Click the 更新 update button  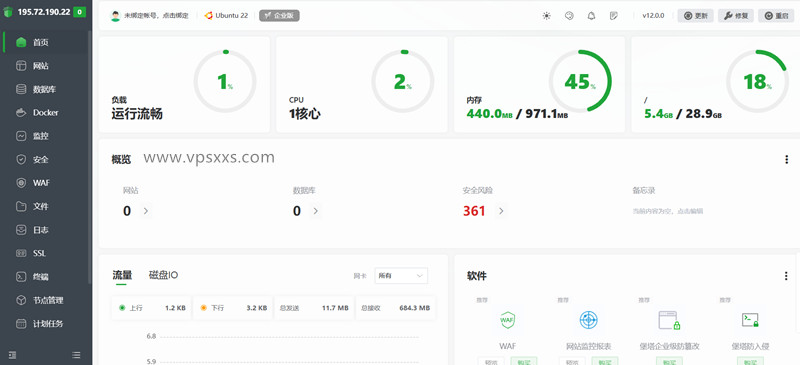[x=695, y=16]
